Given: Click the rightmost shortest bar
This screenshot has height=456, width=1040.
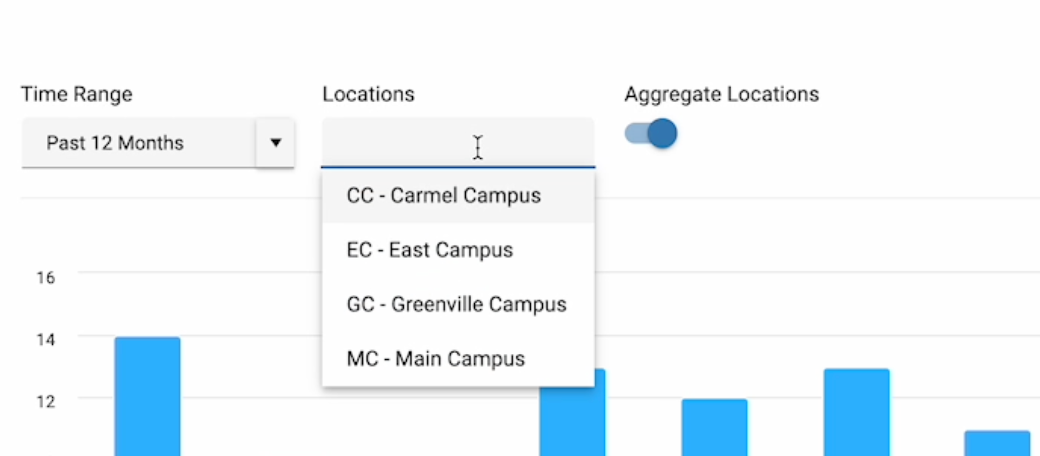Looking at the screenshot, I should [x=997, y=442].
